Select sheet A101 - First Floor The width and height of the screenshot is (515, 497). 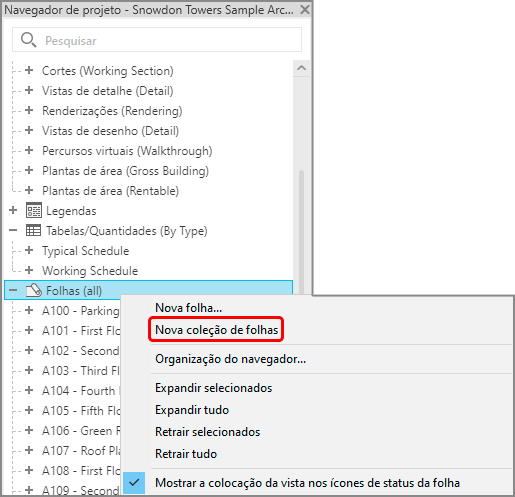click(x=81, y=331)
